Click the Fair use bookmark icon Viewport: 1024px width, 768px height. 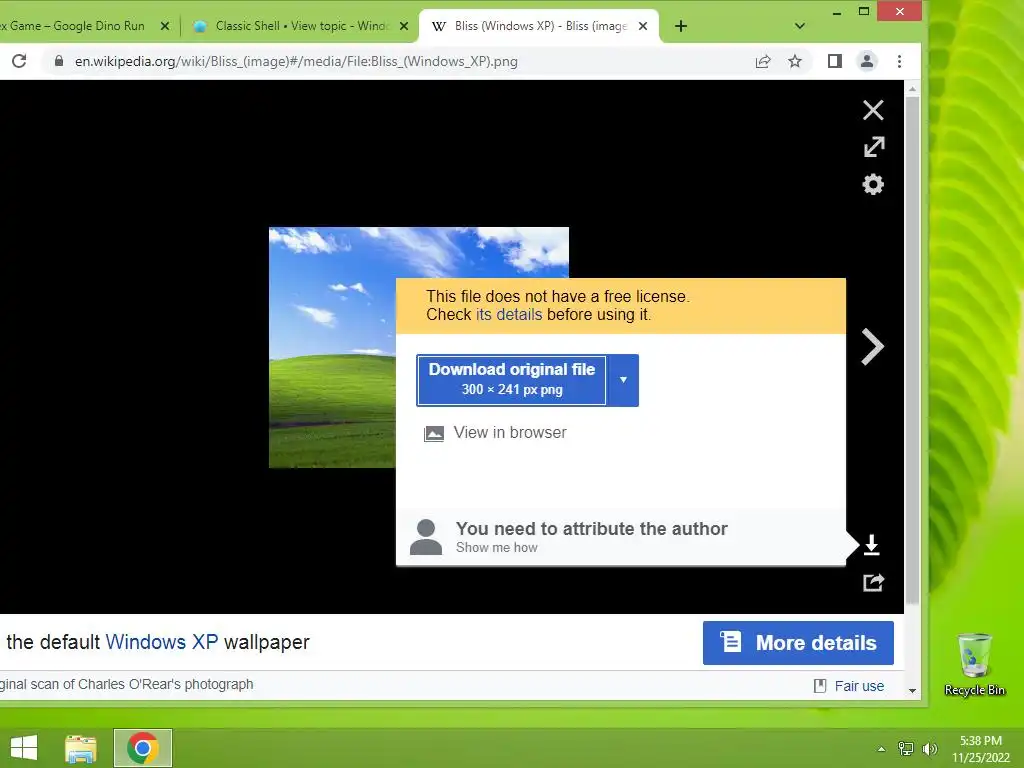pos(820,686)
